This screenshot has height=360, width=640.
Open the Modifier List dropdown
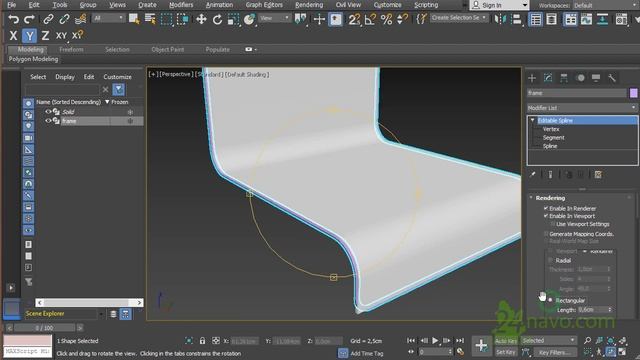tap(582, 108)
